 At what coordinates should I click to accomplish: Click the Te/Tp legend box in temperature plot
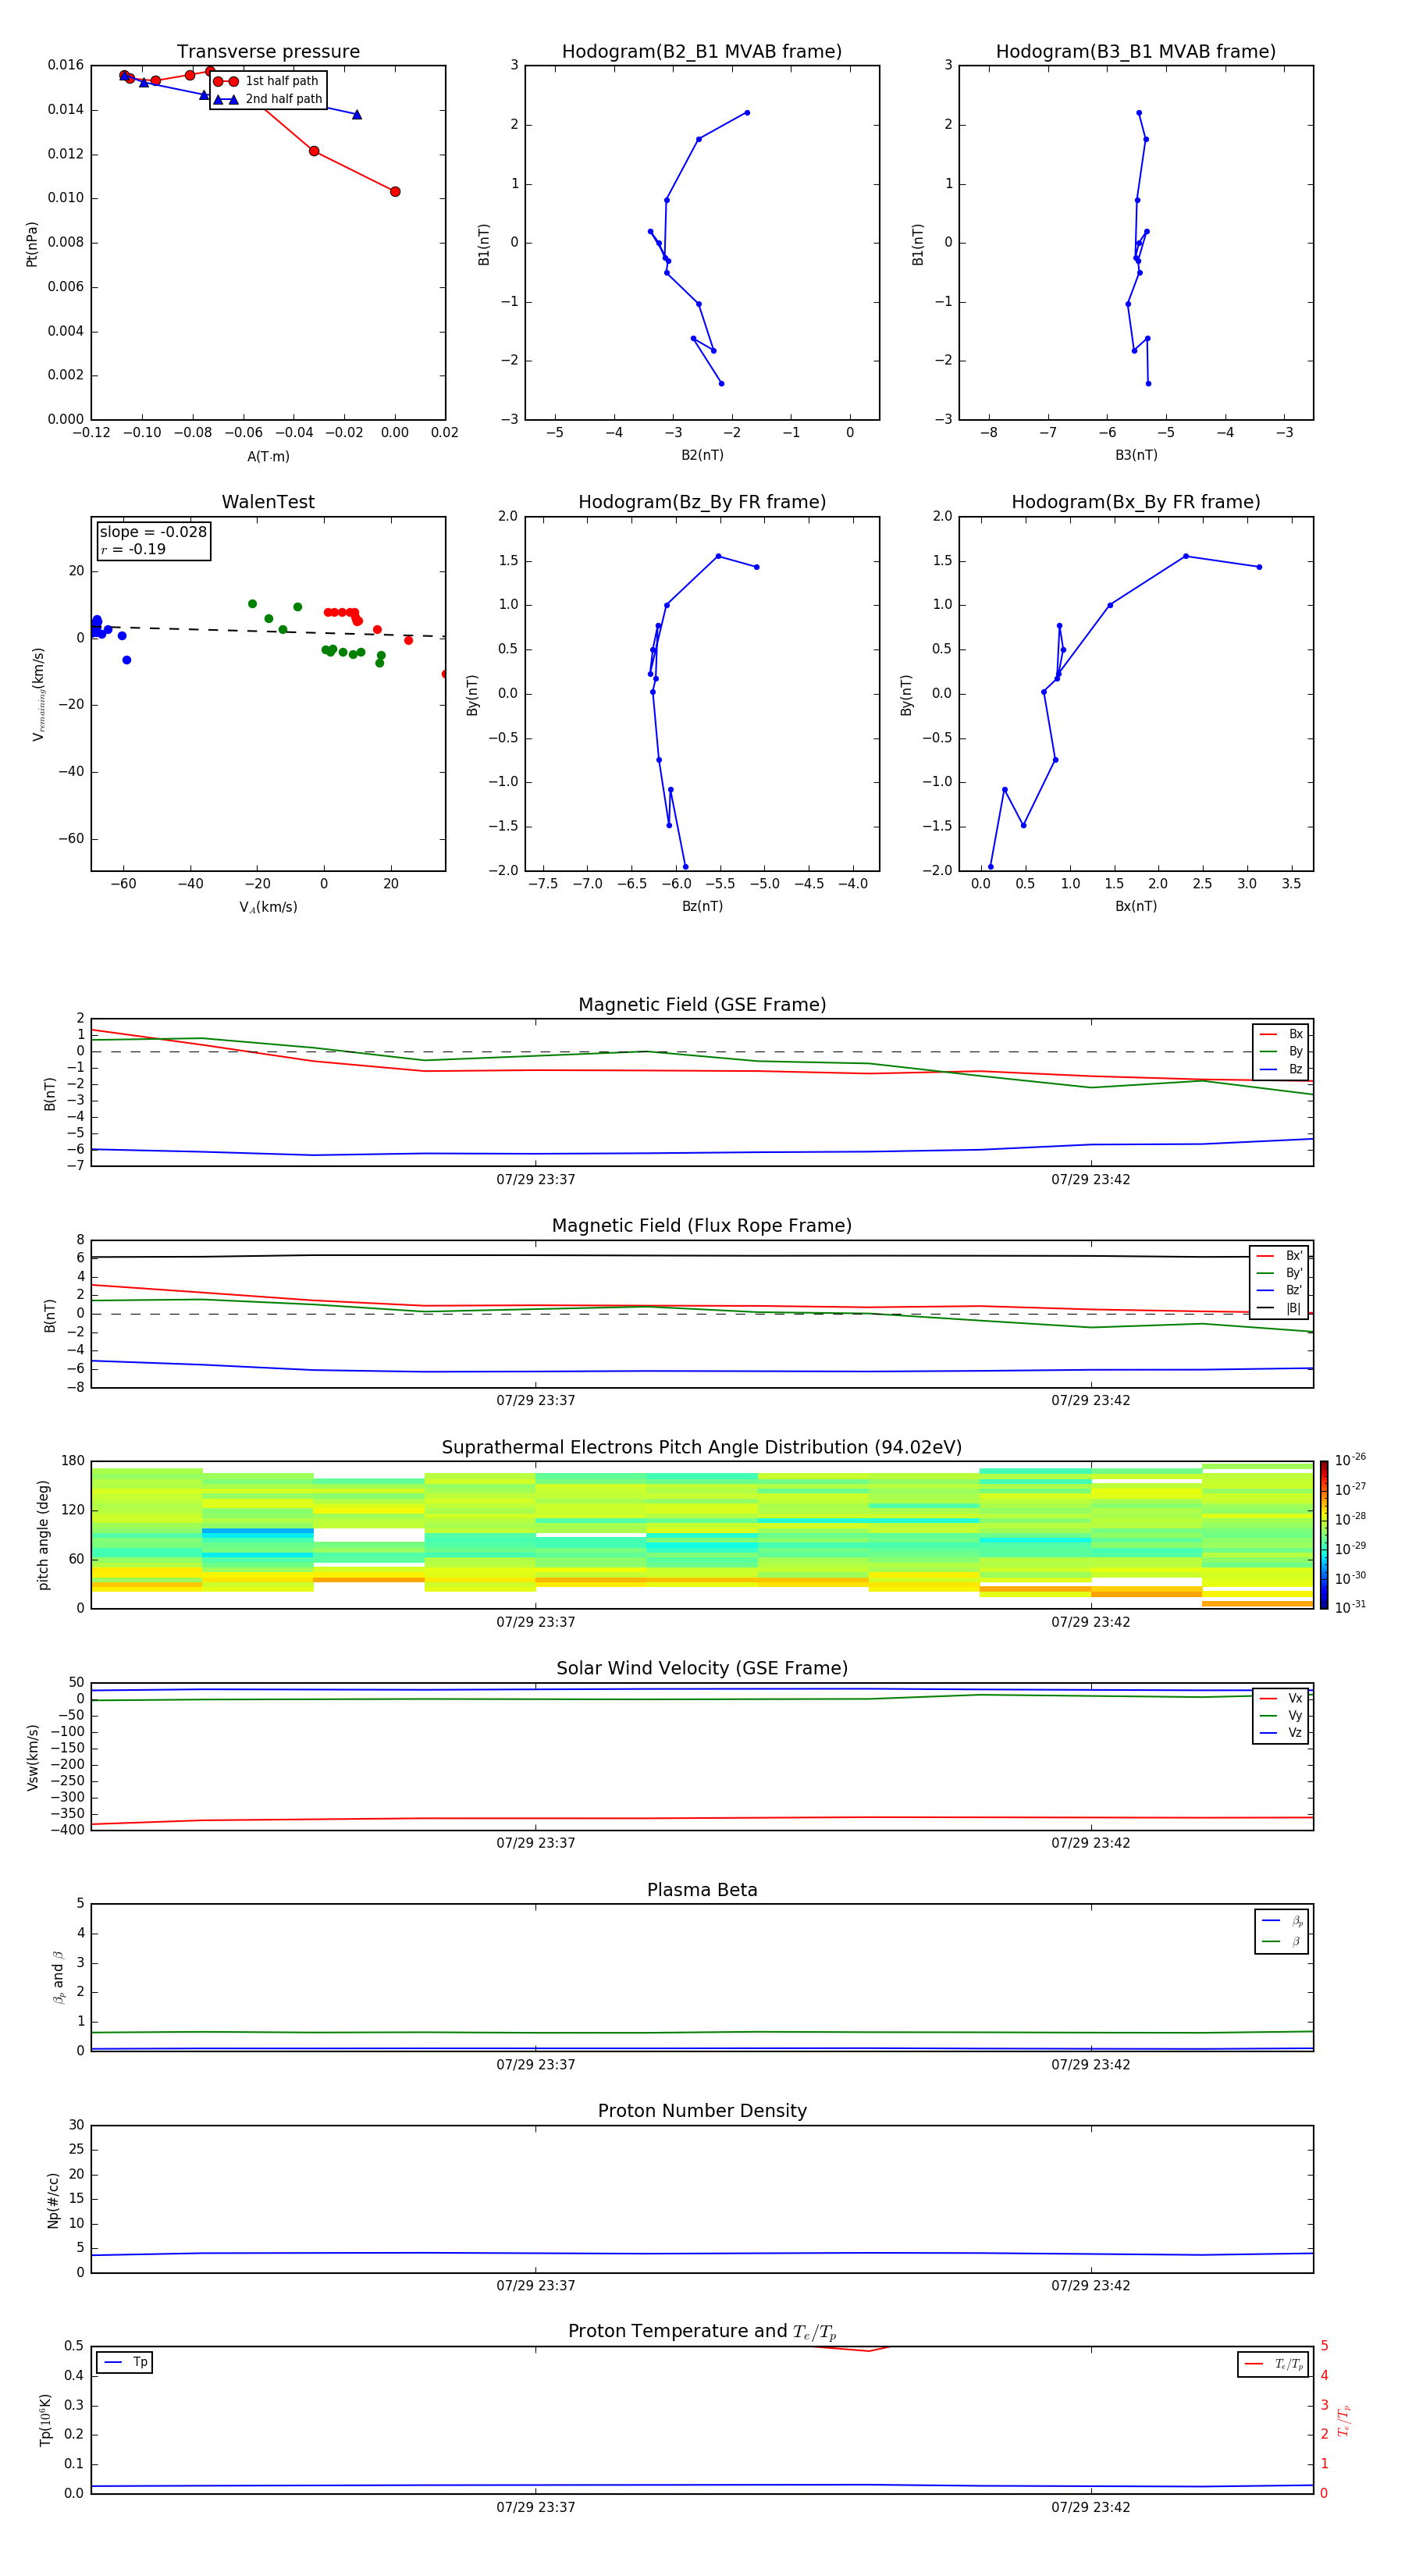[x=1273, y=2364]
